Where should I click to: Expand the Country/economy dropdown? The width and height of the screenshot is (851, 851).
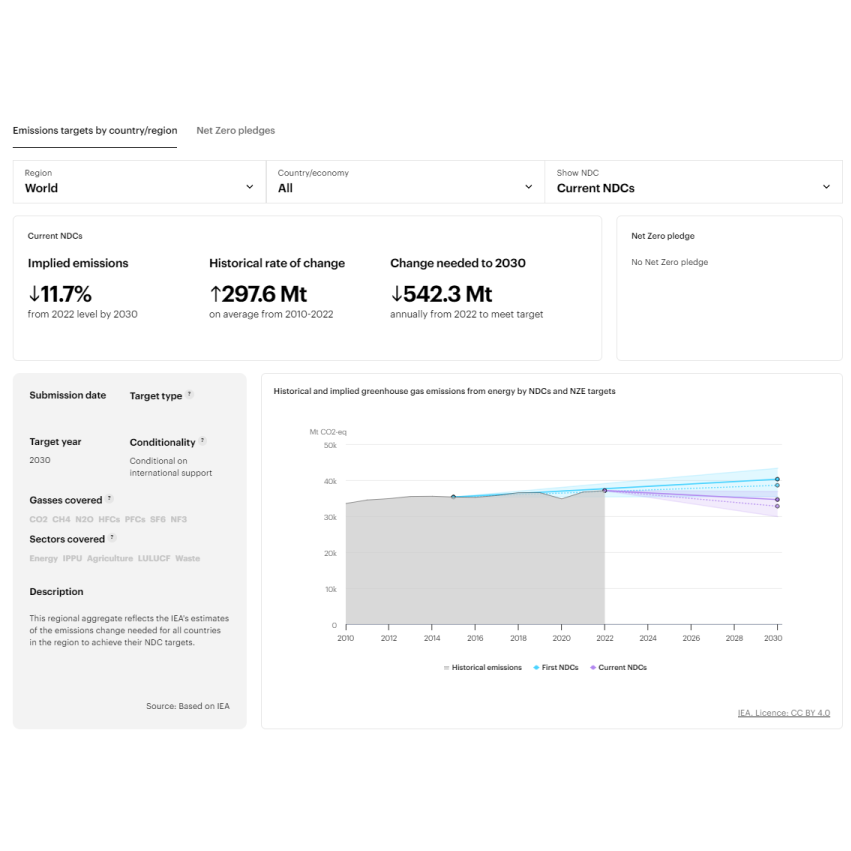[x=405, y=181]
